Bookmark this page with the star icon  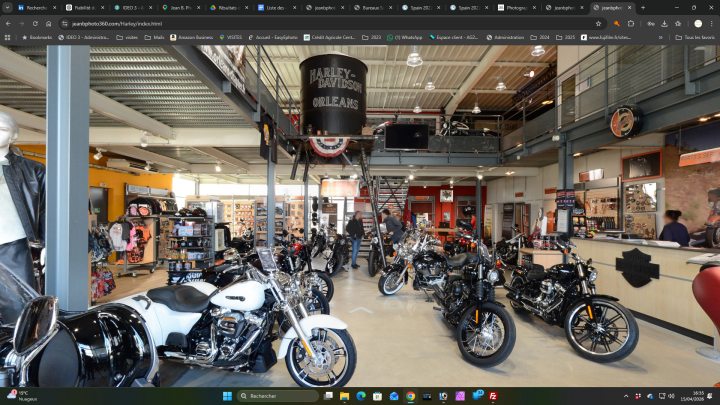pos(598,23)
